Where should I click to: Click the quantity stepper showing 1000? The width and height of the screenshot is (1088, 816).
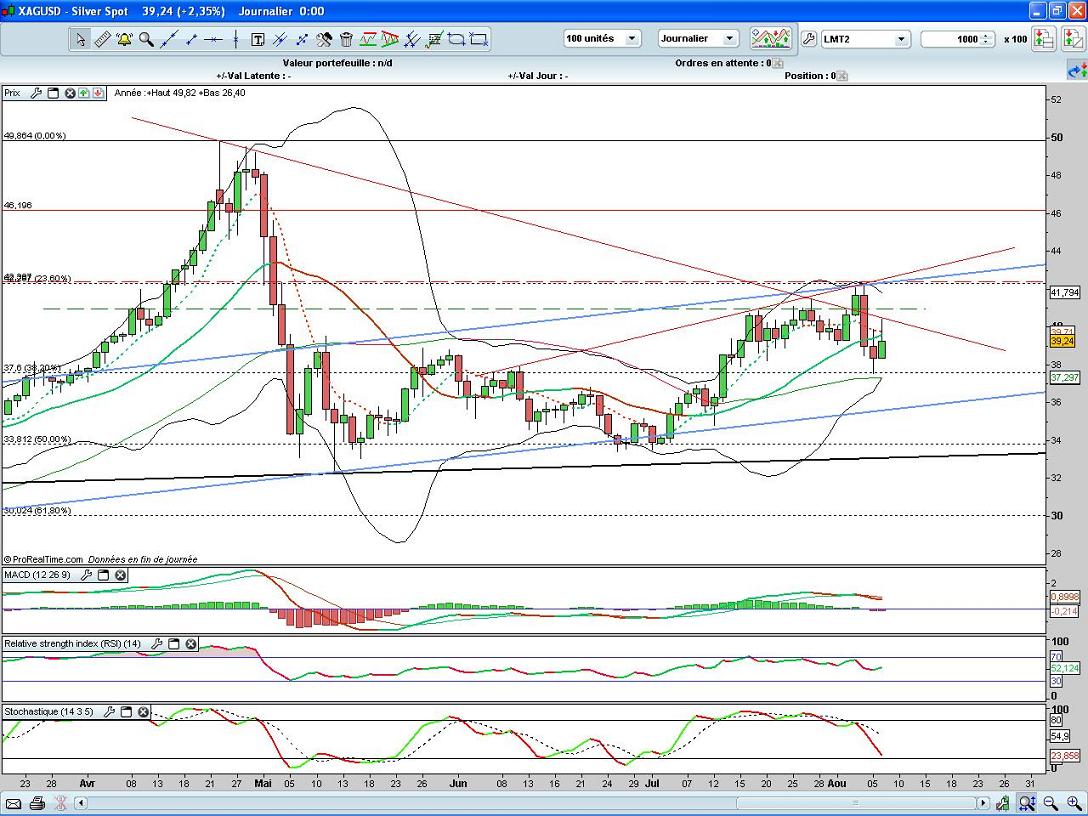(987, 39)
